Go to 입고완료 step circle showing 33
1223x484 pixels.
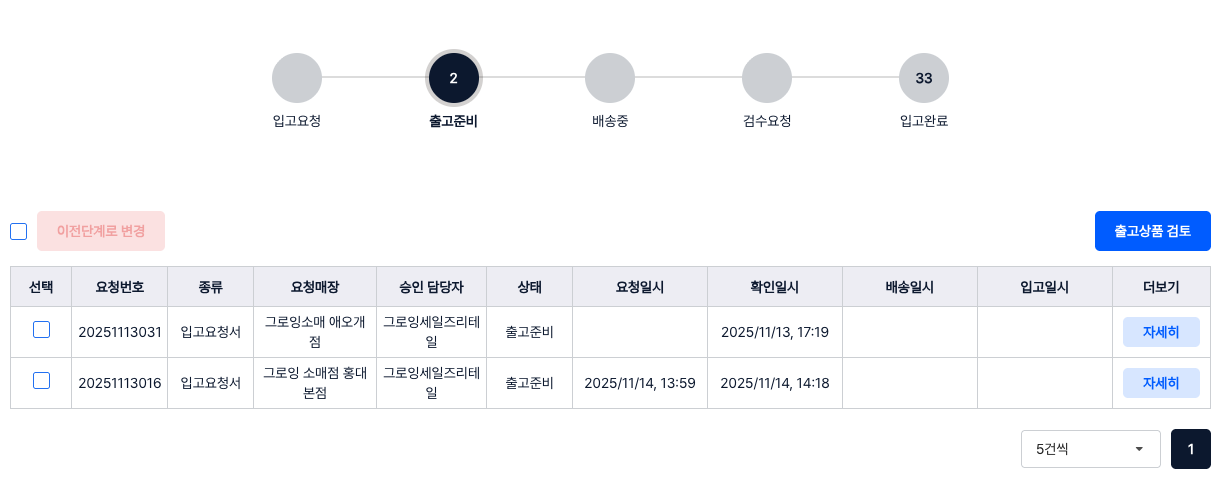click(924, 78)
